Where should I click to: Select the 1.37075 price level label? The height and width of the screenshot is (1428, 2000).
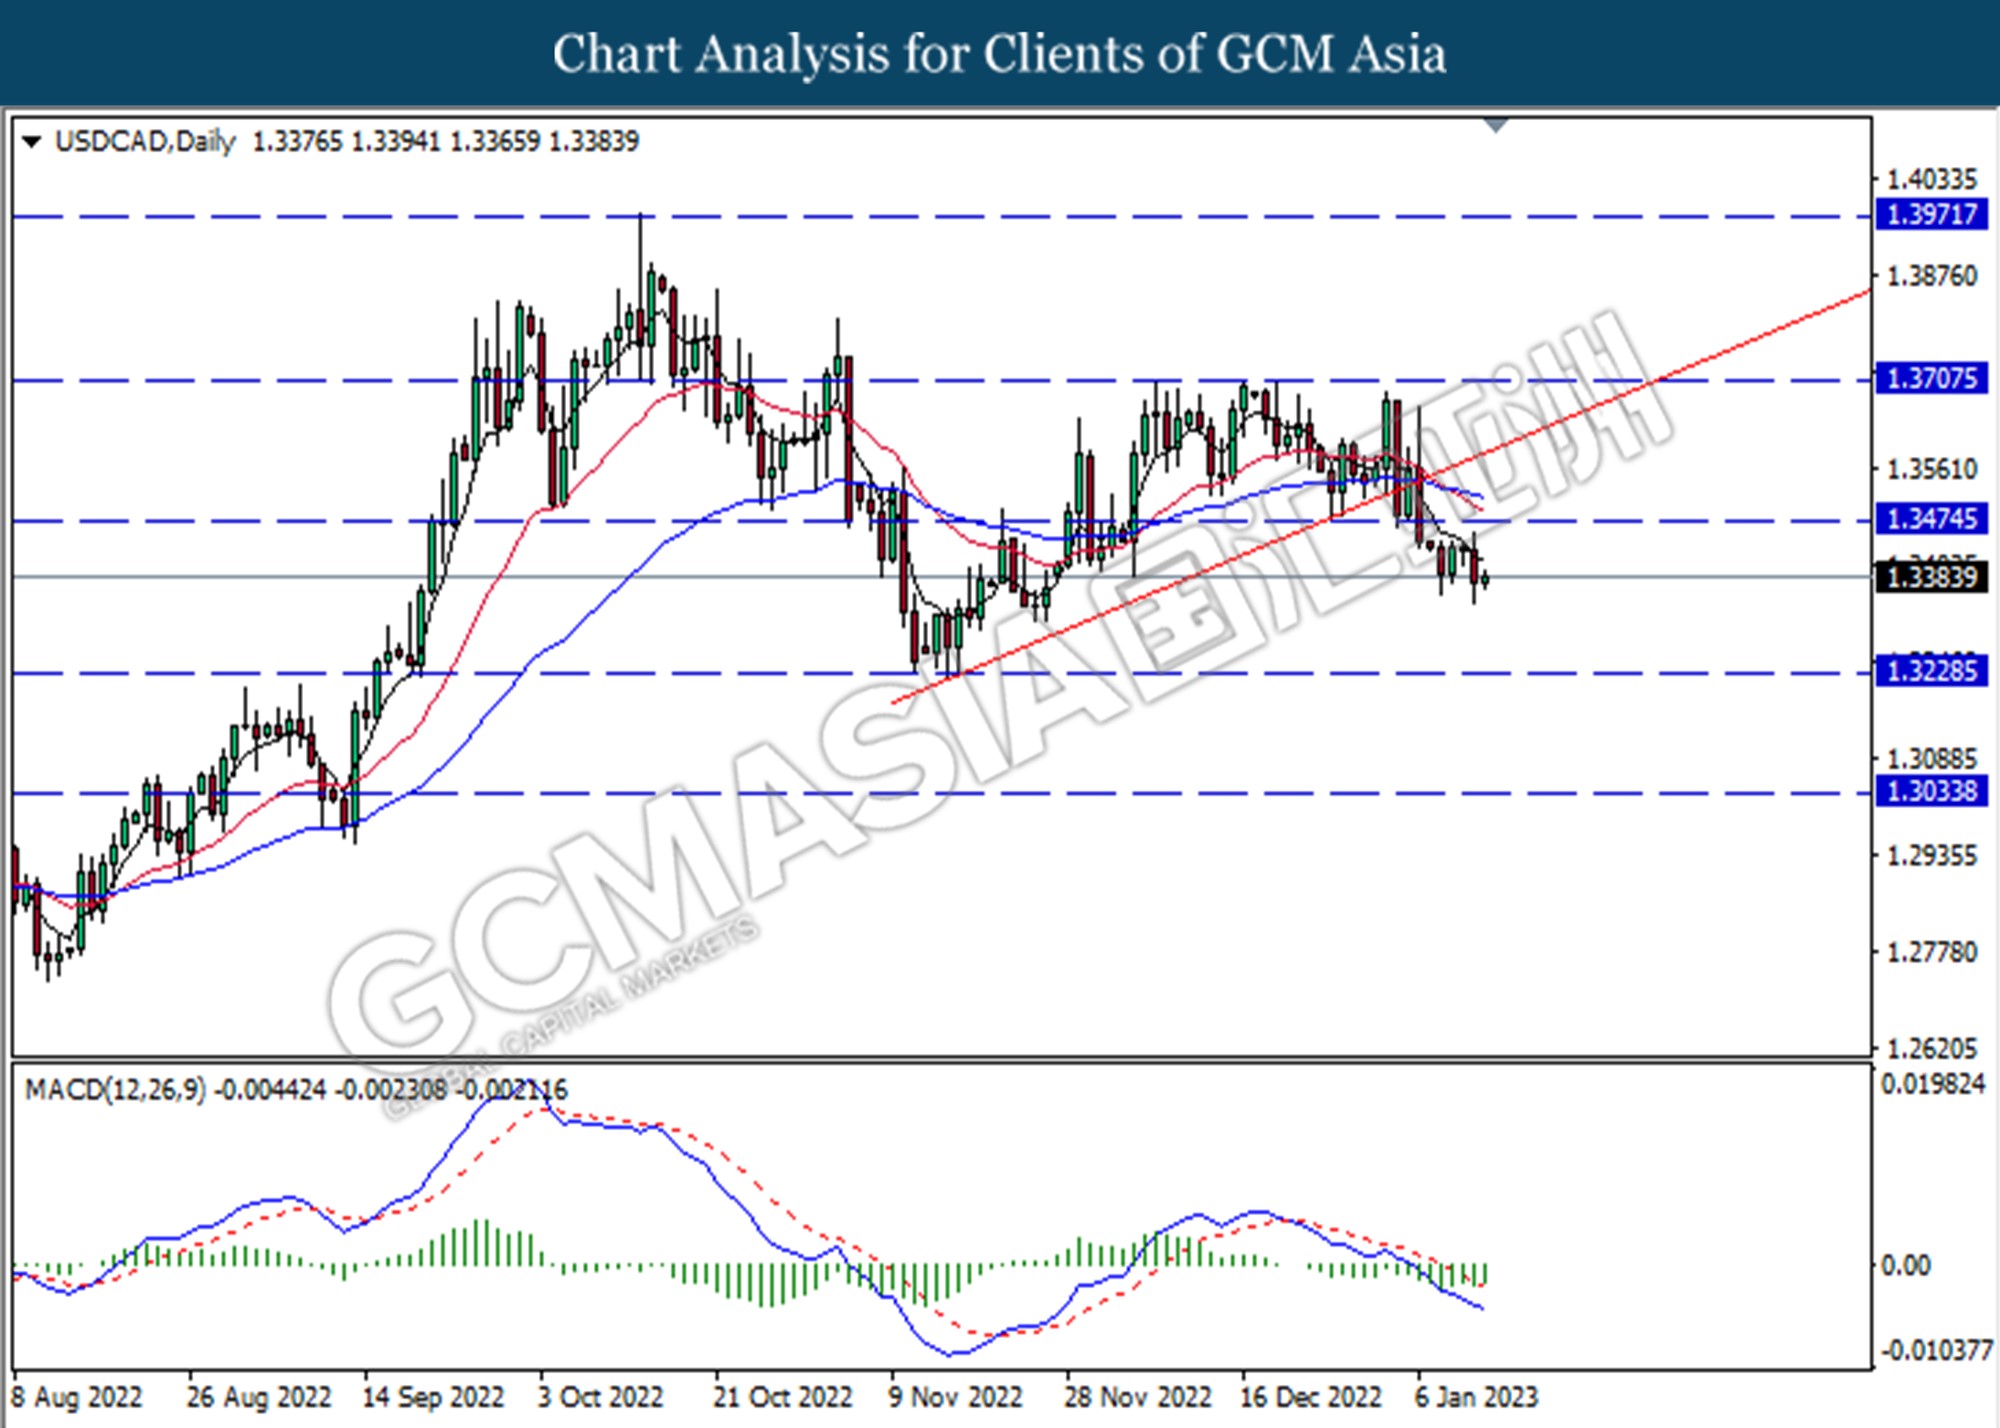(x=1931, y=379)
